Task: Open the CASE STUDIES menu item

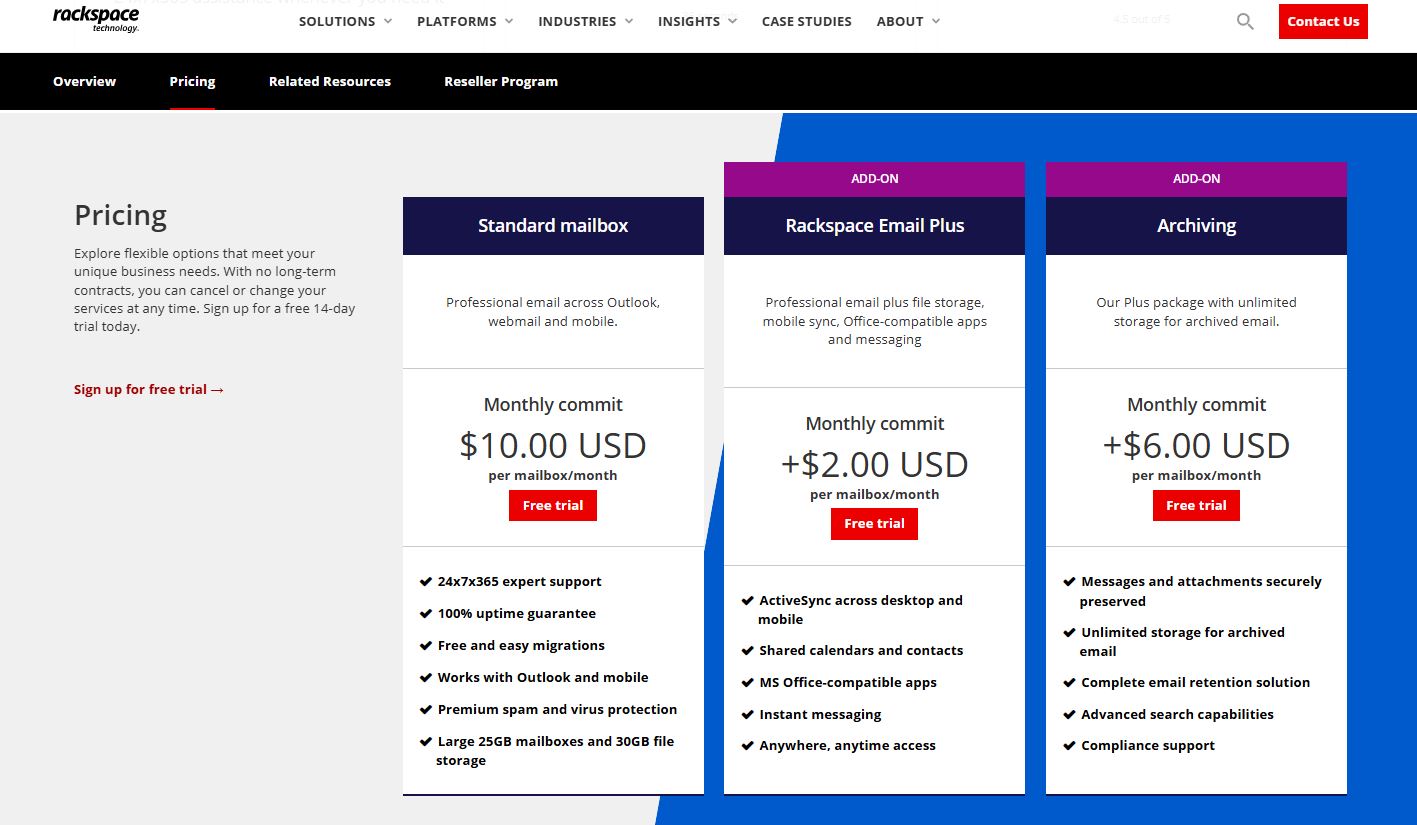Action: (806, 21)
